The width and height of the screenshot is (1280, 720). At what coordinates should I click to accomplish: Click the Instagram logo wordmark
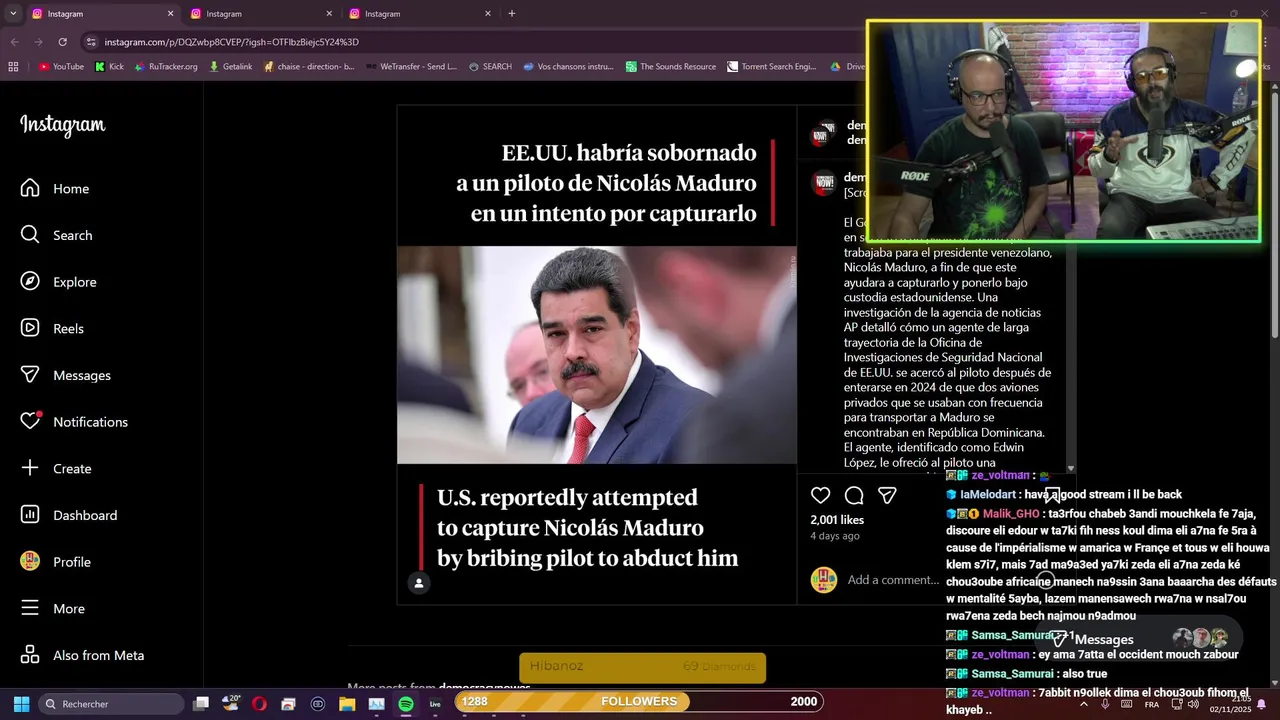[x=63, y=125]
